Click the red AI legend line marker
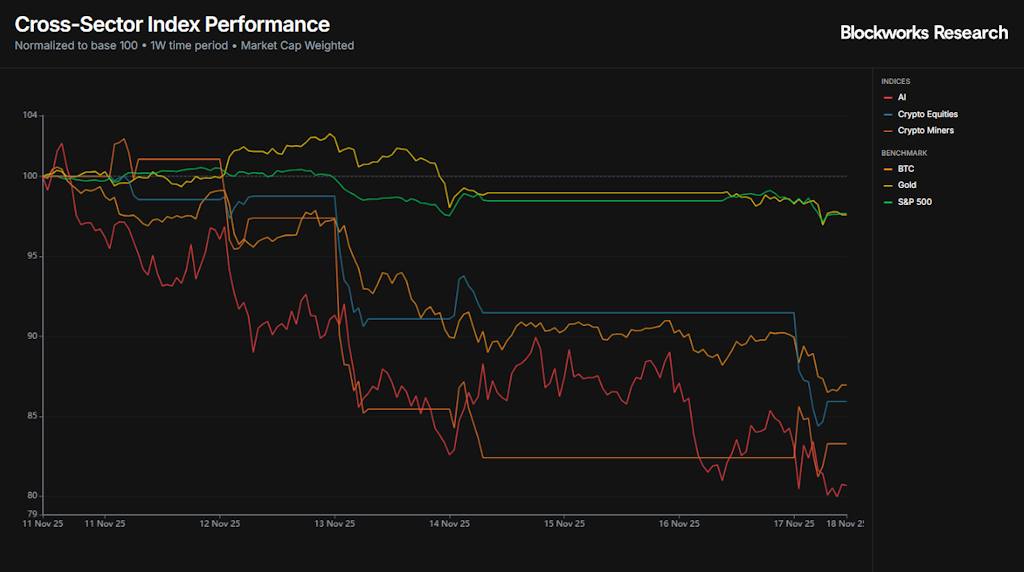 pyautogui.click(x=888, y=97)
